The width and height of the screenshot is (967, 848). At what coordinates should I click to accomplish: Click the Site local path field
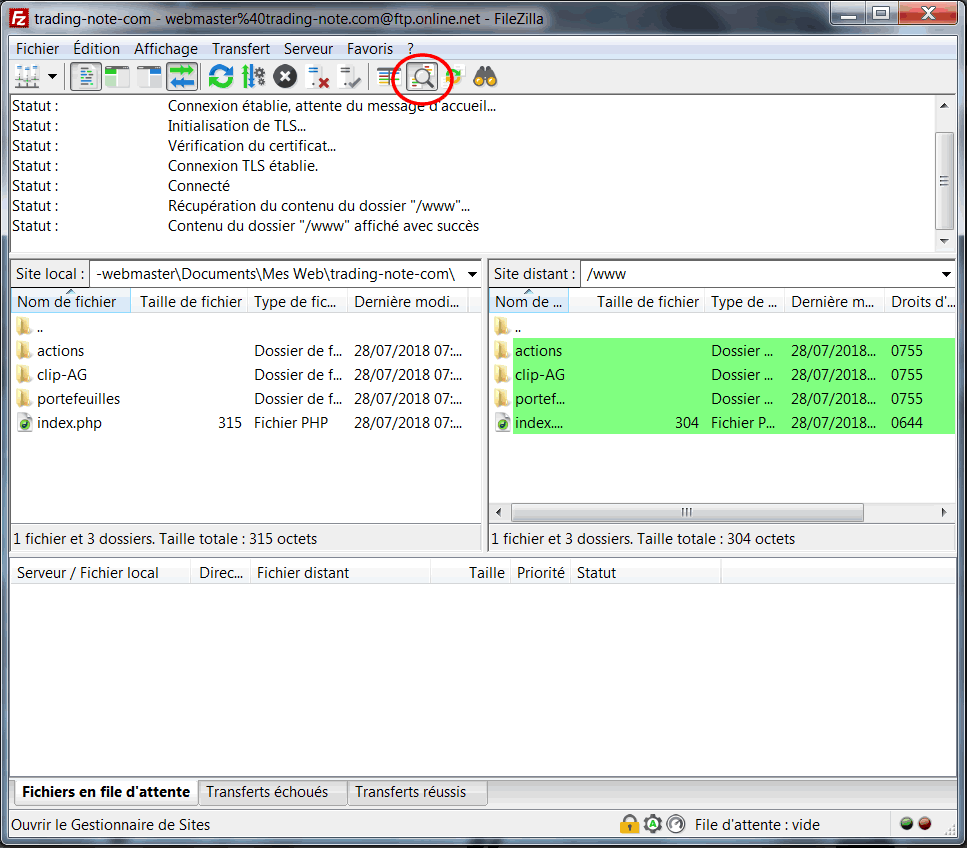point(278,274)
